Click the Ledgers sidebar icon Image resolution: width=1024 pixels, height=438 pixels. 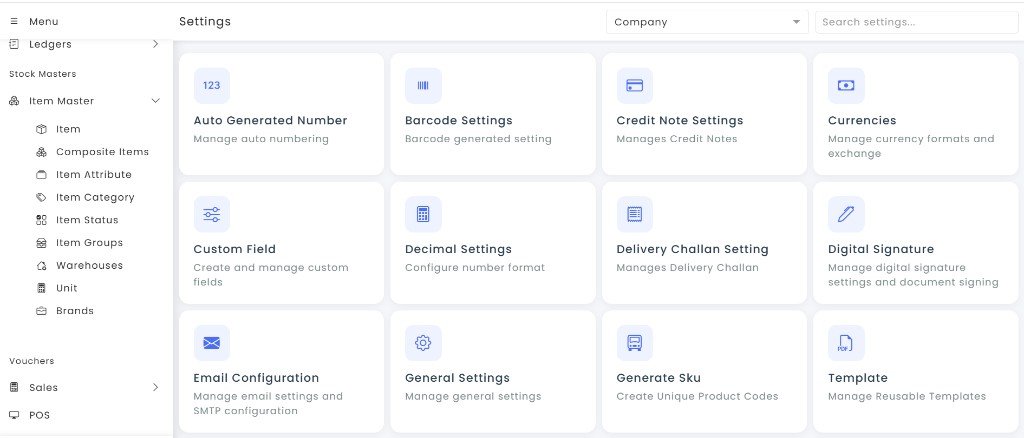click(x=14, y=44)
